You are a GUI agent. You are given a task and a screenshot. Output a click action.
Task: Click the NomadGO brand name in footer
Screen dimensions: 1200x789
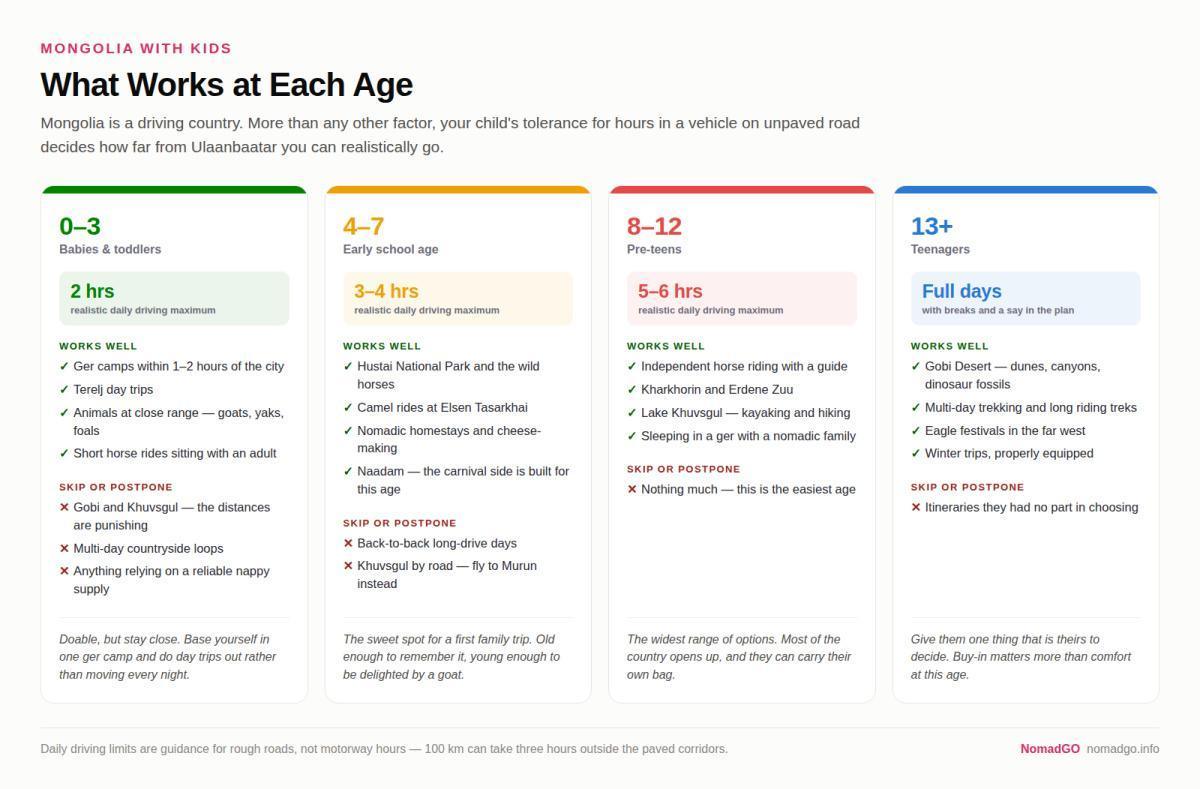pos(1050,749)
